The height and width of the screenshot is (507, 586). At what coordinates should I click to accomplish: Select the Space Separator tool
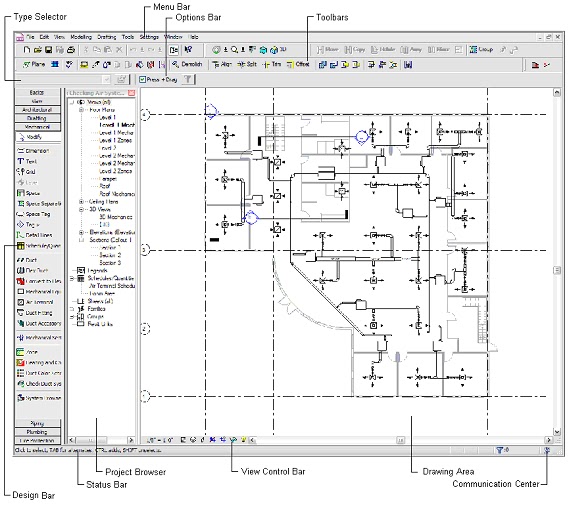click(x=39, y=204)
